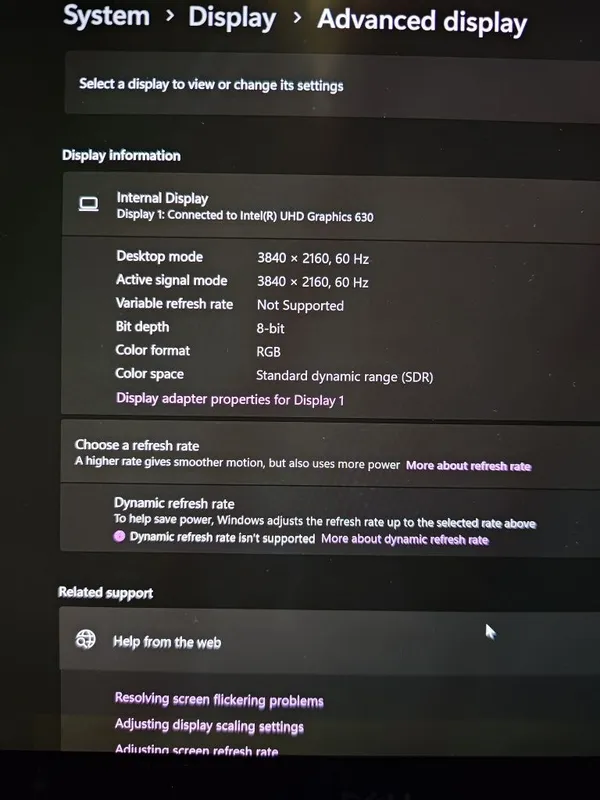This screenshot has width=600, height=800.
Task: Click the Bit depth label
Action: (142, 327)
